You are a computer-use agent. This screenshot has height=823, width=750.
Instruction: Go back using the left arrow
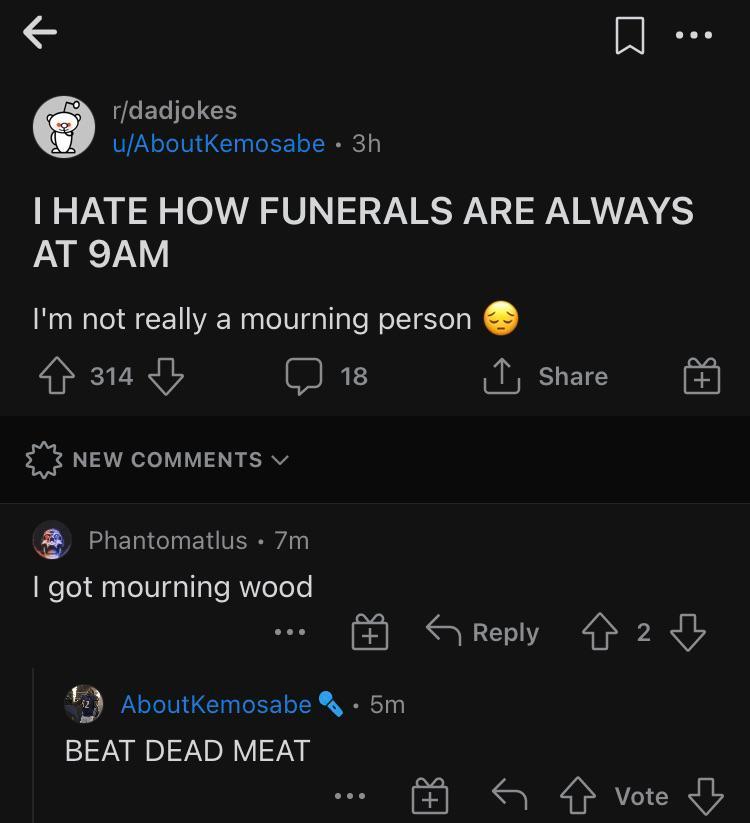coord(40,33)
